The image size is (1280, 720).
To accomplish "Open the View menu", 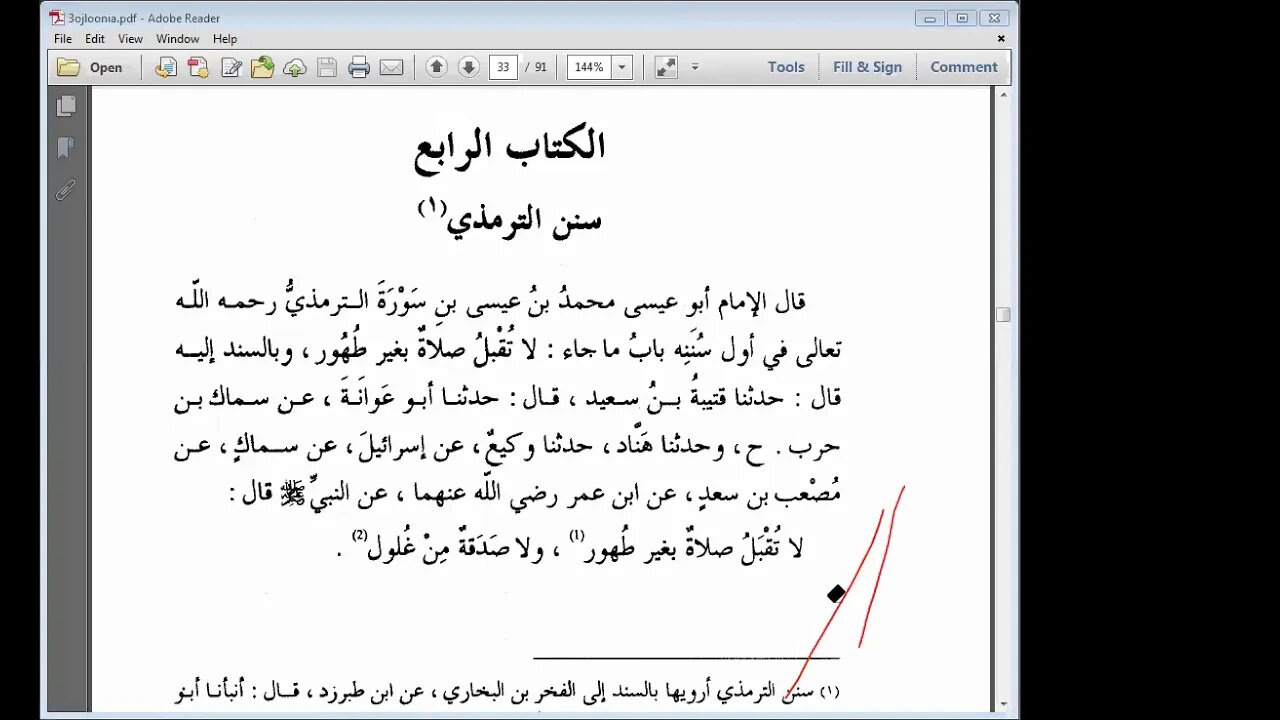I will click(x=131, y=38).
